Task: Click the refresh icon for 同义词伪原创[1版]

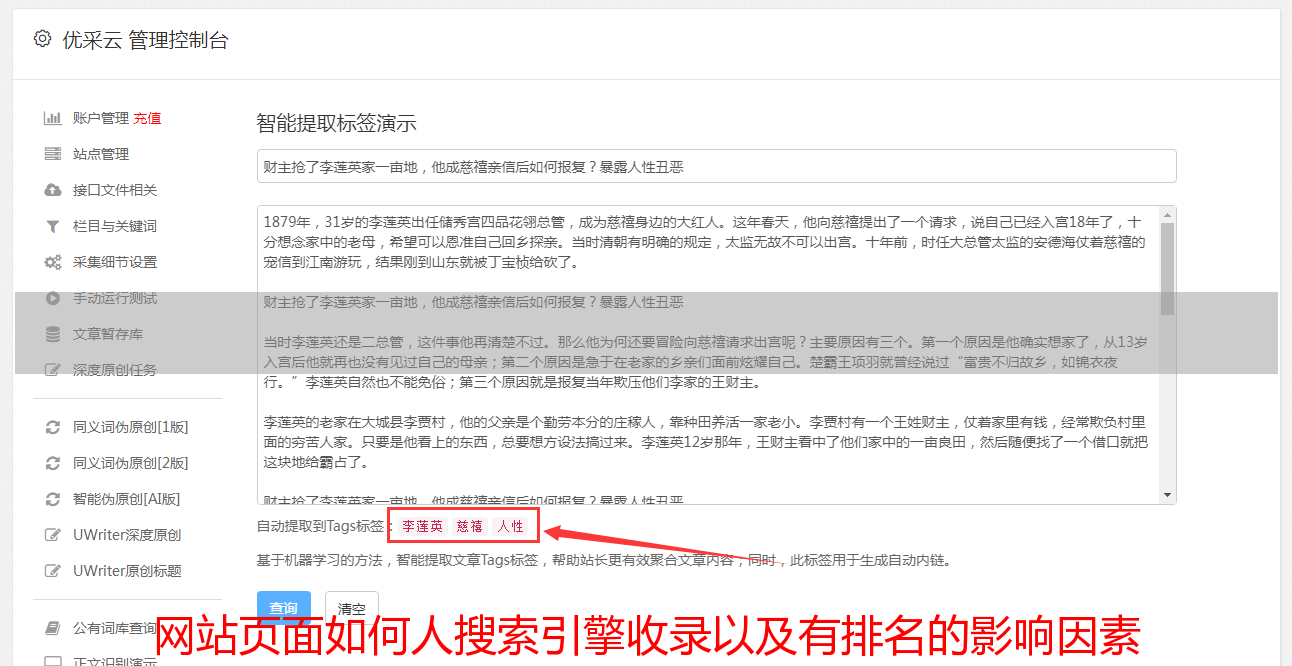Action: tap(53, 427)
